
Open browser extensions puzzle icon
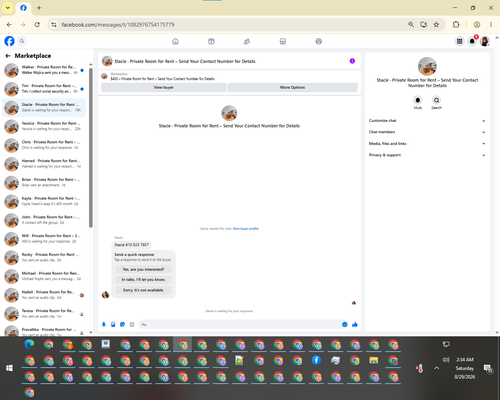(x=456, y=25)
